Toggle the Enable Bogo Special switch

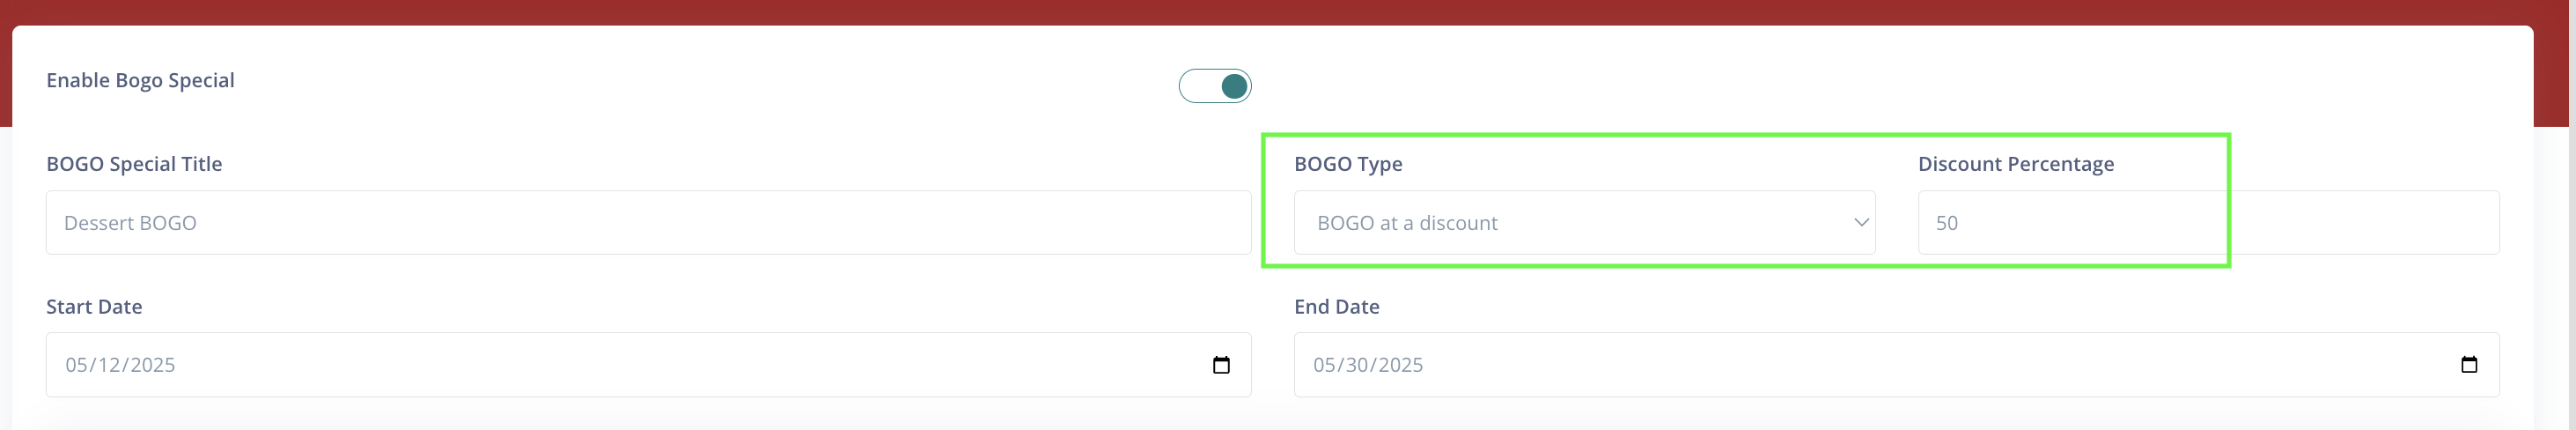[x=1214, y=86]
